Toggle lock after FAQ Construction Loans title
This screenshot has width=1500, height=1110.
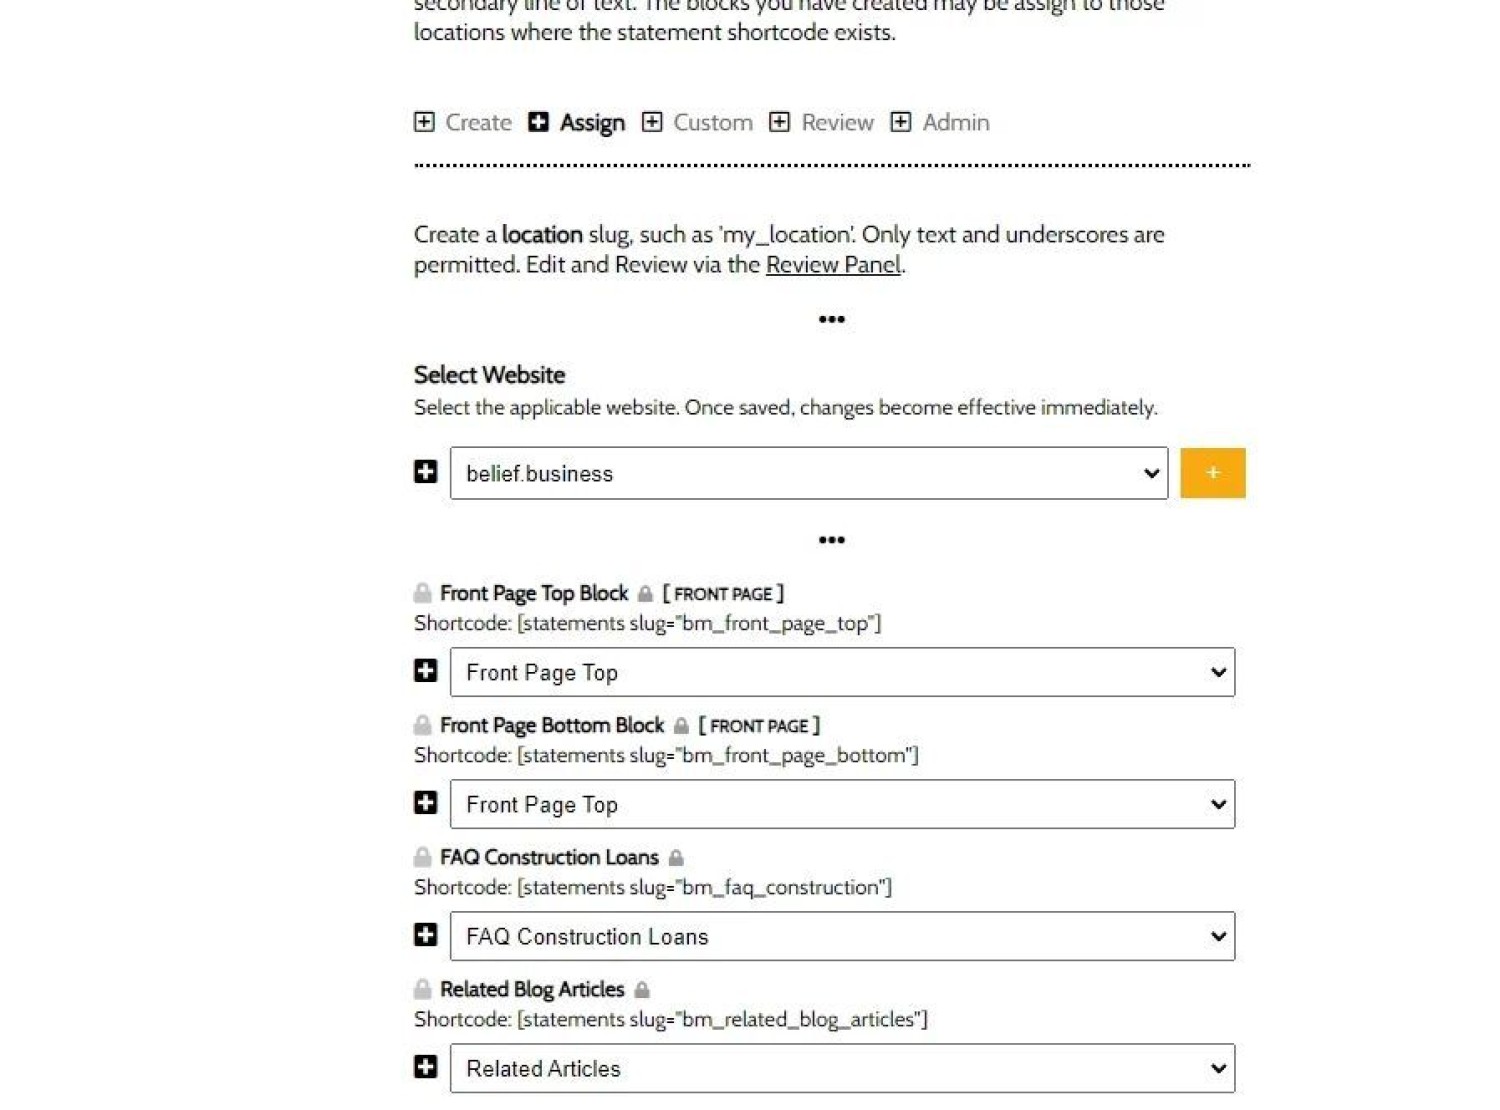point(676,858)
